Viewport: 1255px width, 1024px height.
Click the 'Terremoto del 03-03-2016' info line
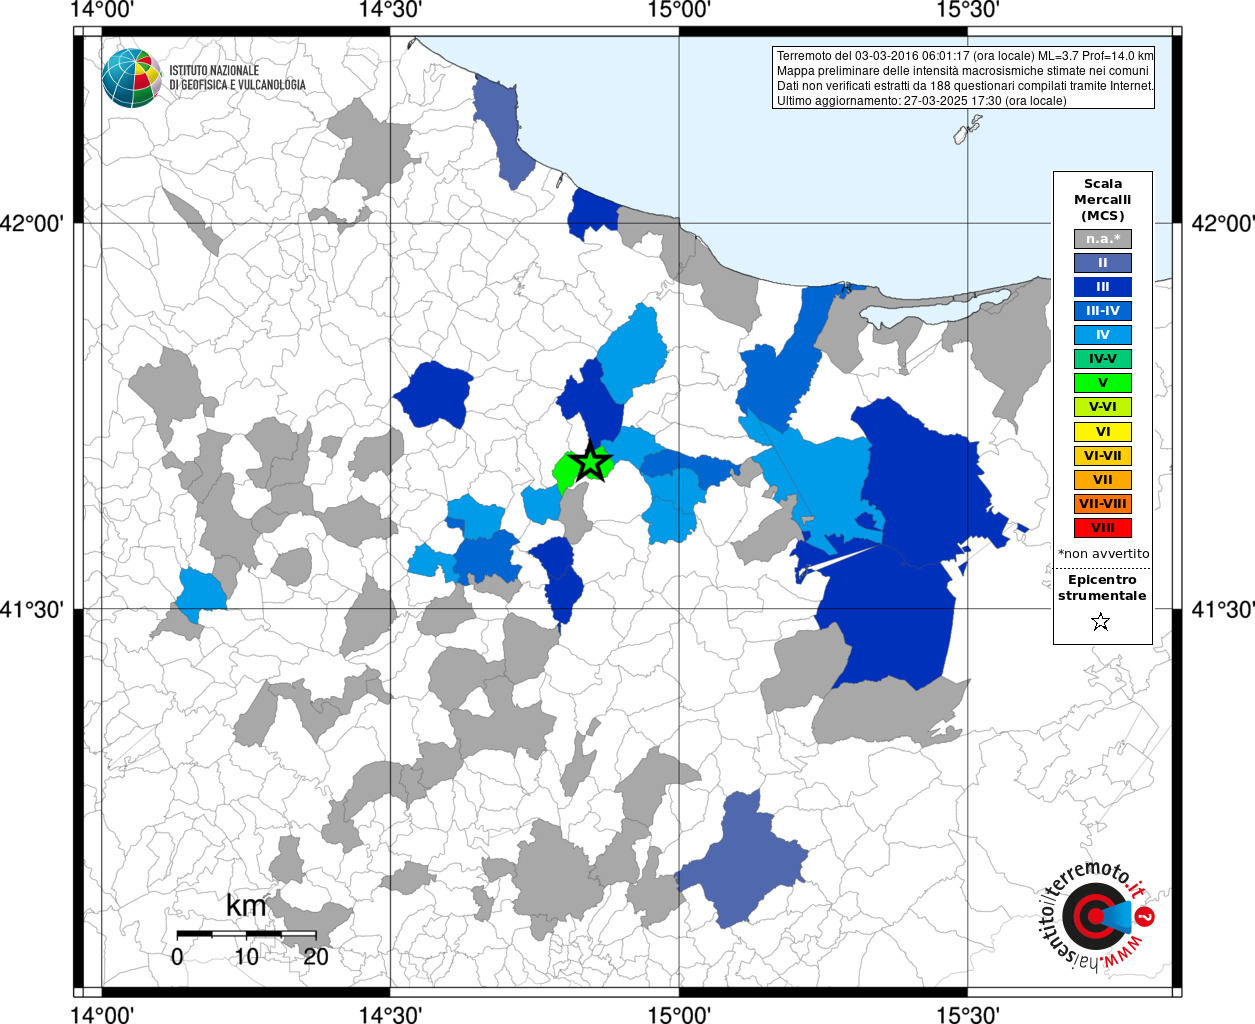click(x=965, y=56)
